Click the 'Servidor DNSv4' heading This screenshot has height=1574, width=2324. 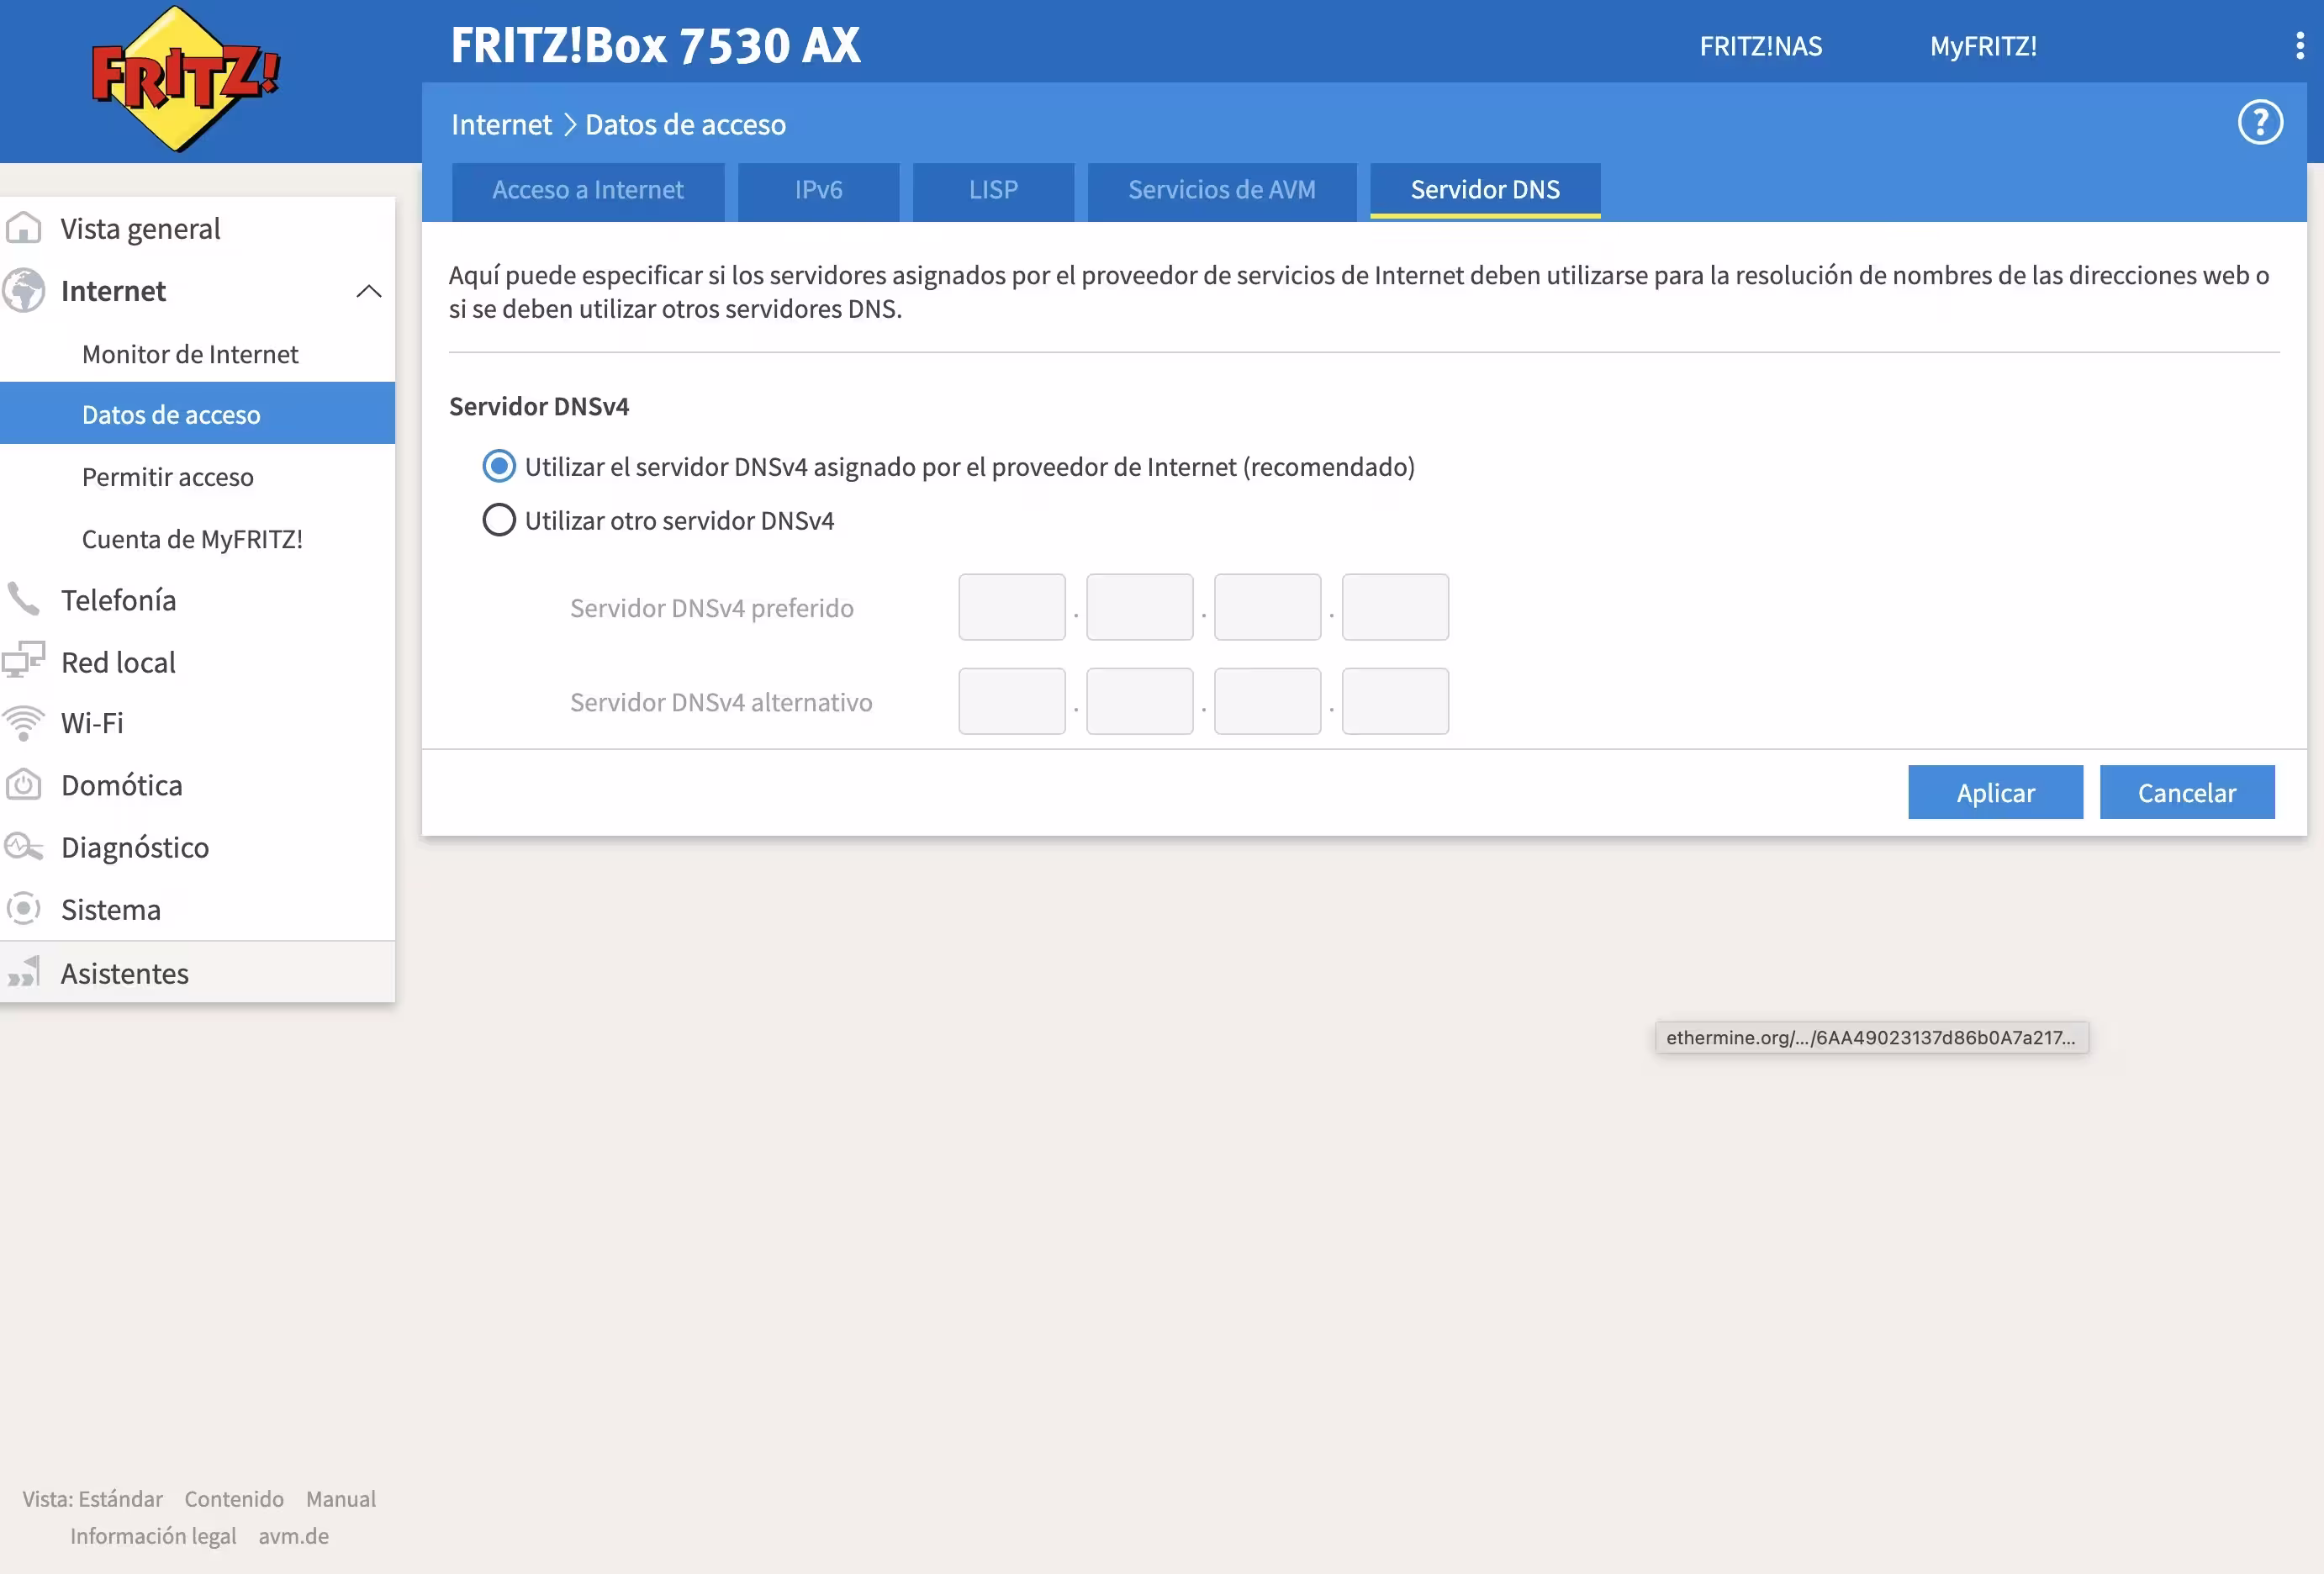539,406
